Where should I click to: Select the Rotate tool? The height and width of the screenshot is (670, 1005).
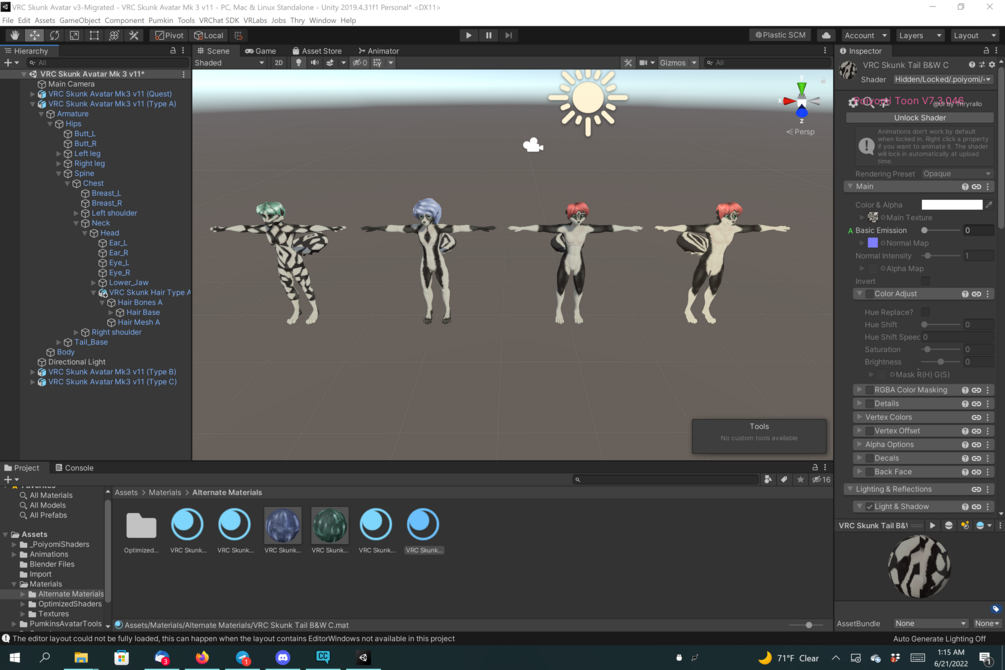coord(54,35)
